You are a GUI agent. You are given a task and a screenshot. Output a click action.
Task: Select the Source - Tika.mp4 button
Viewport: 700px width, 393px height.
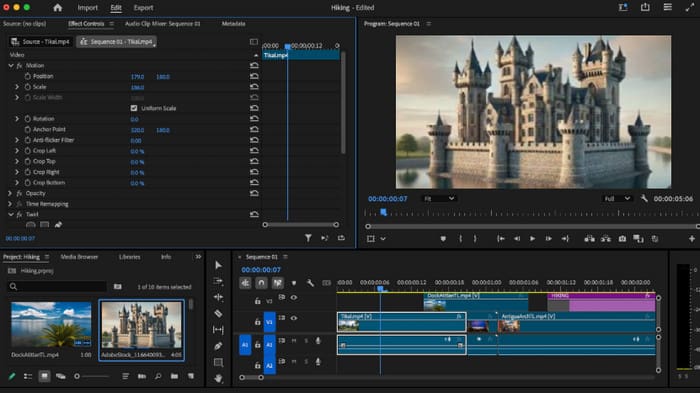[41, 42]
